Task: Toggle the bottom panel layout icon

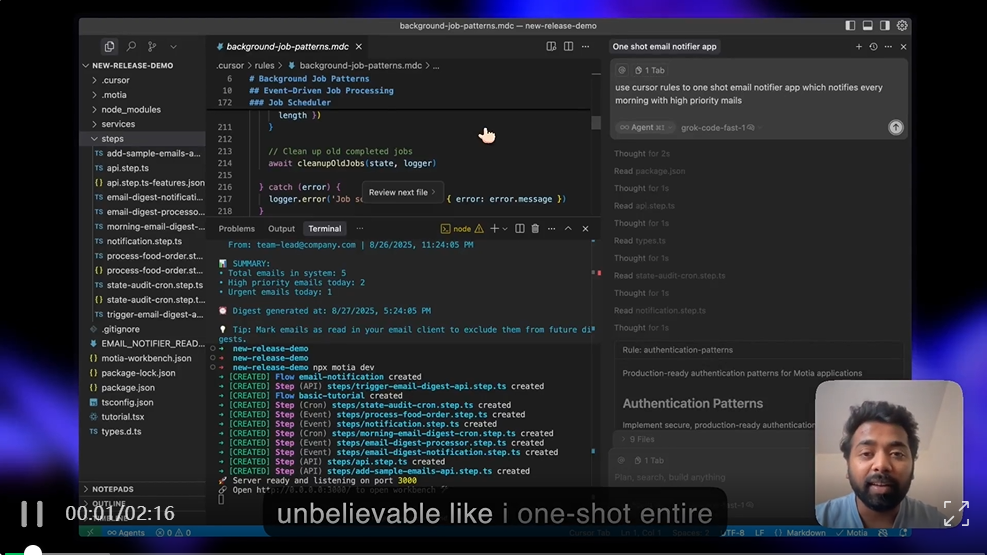Action: (x=867, y=26)
